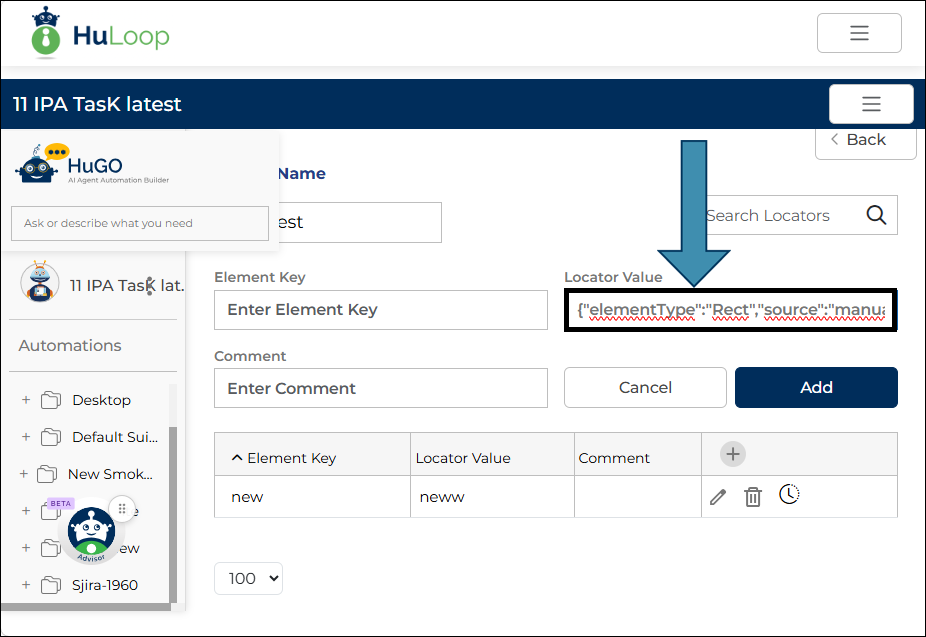Click the 11 IPA TasK latest title

pyautogui.click(x=97, y=104)
